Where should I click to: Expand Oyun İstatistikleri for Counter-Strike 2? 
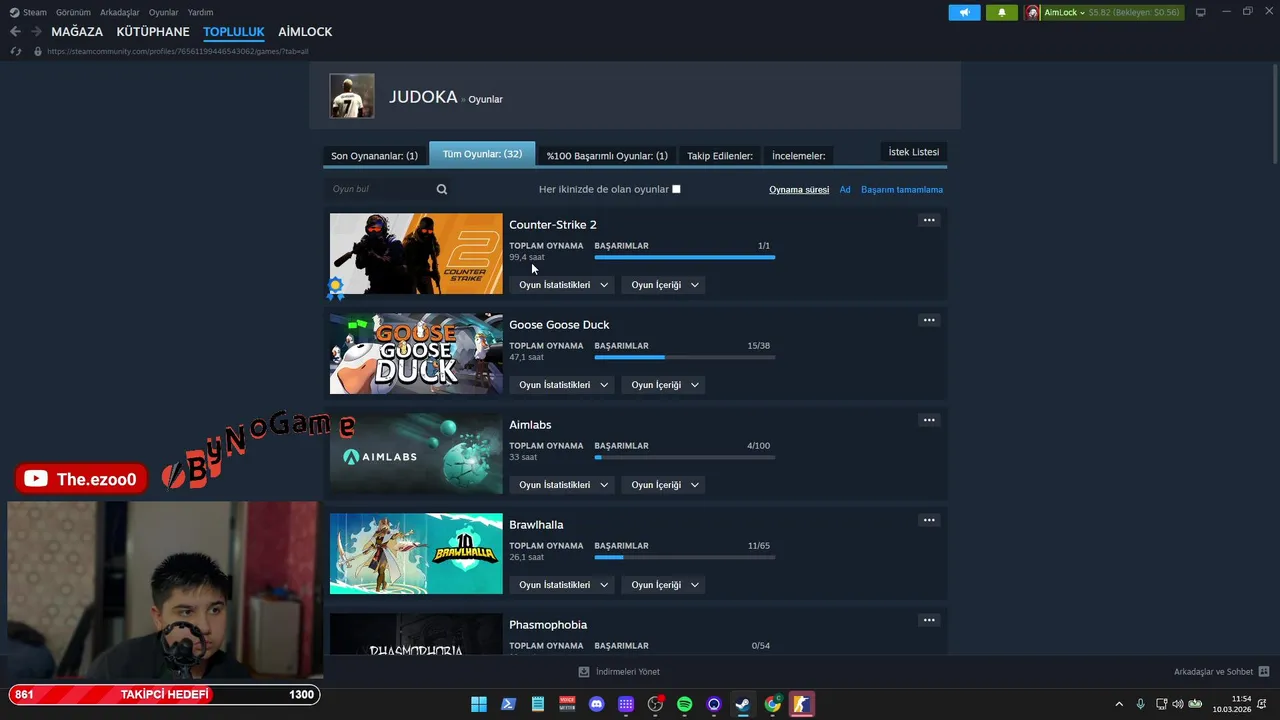pyautogui.click(x=563, y=285)
